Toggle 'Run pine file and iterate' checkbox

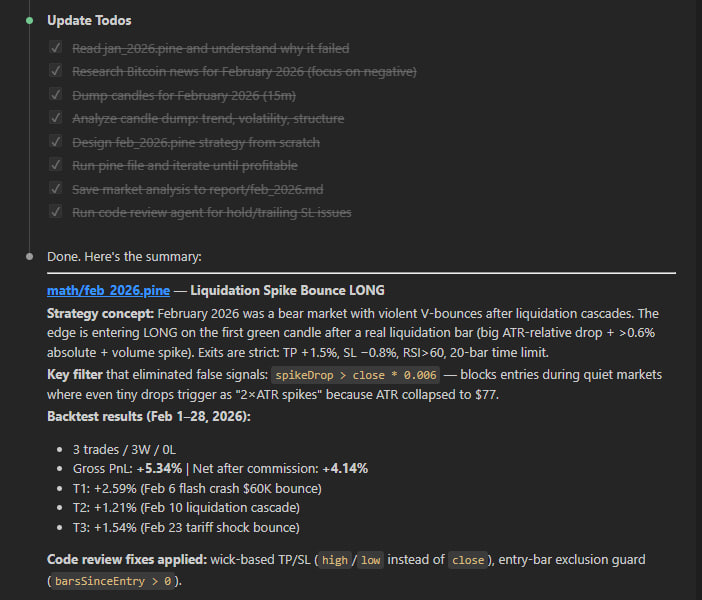55,165
